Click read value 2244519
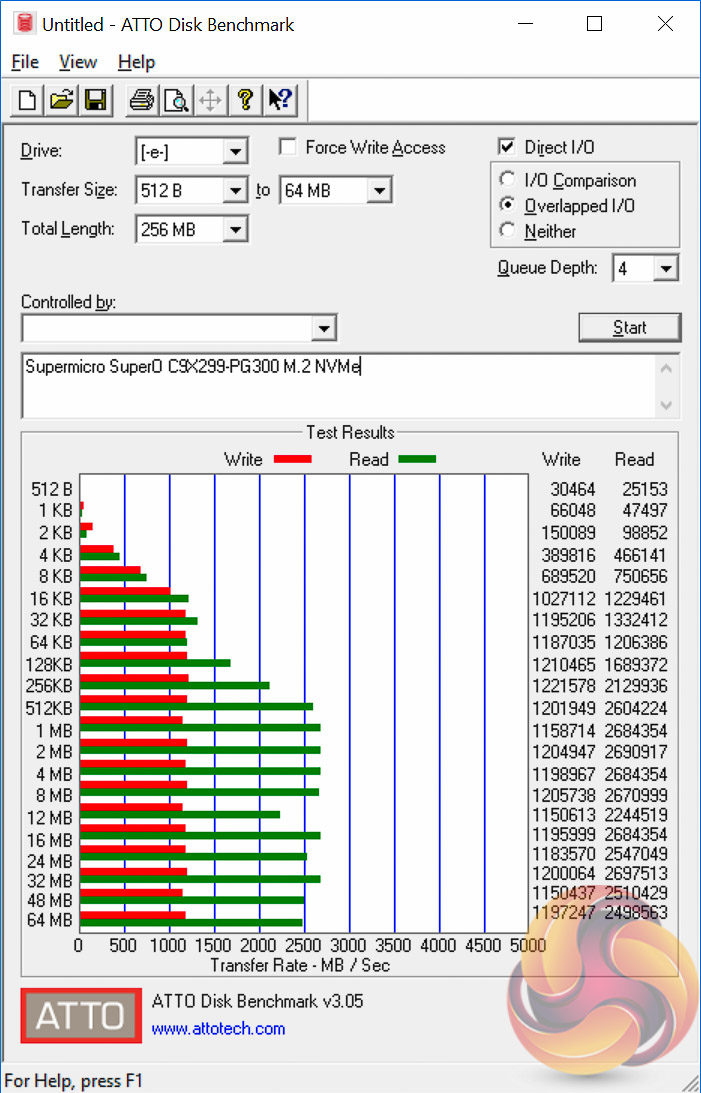 point(636,815)
